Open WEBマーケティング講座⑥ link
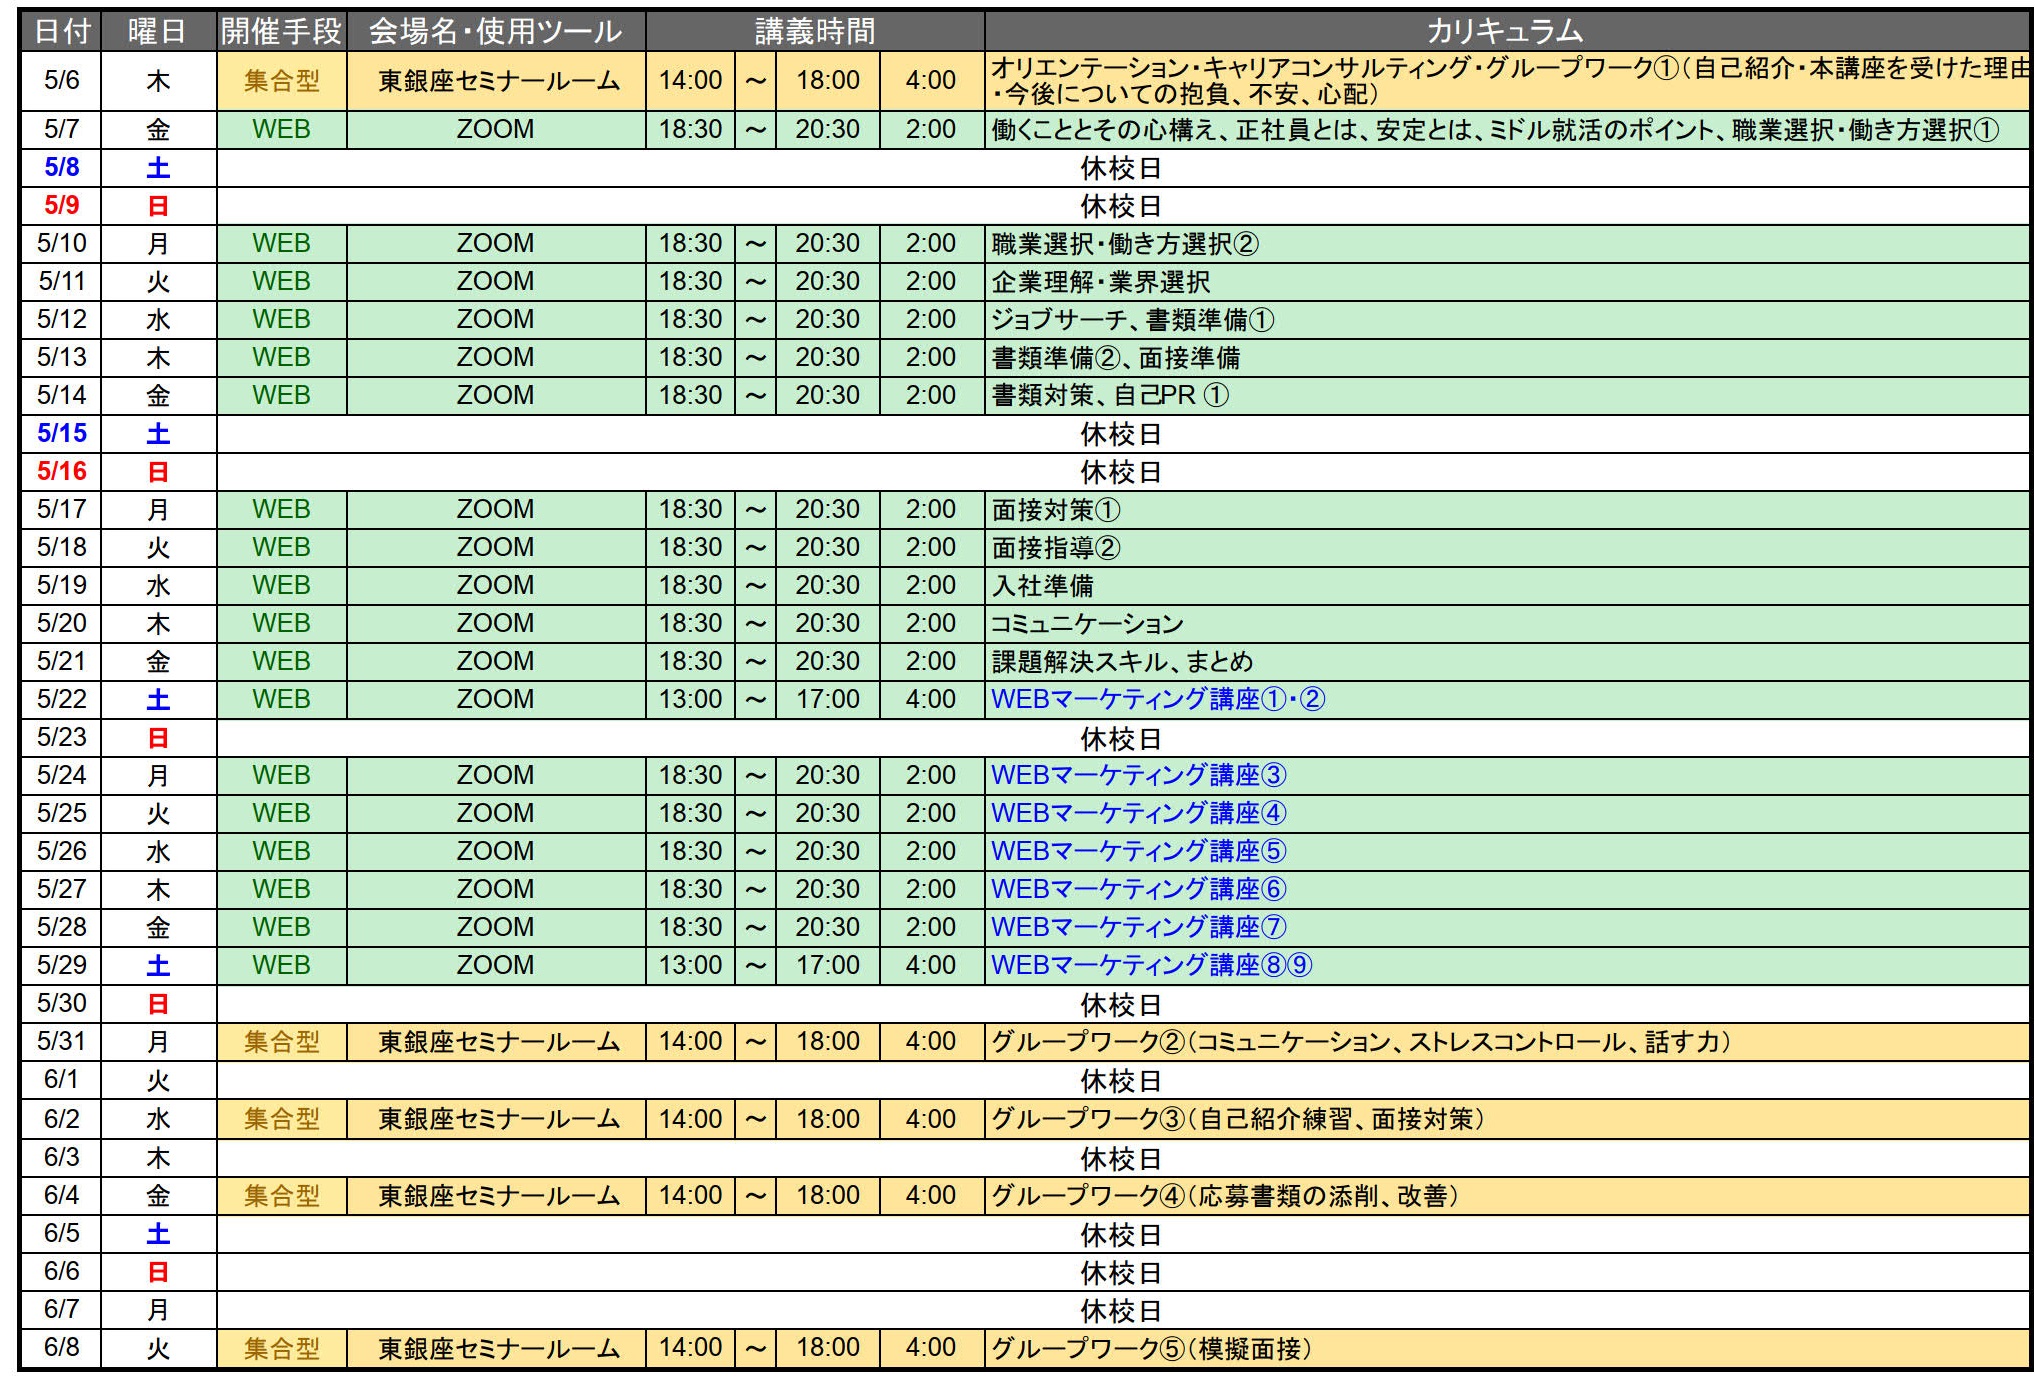 pos(1139,890)
